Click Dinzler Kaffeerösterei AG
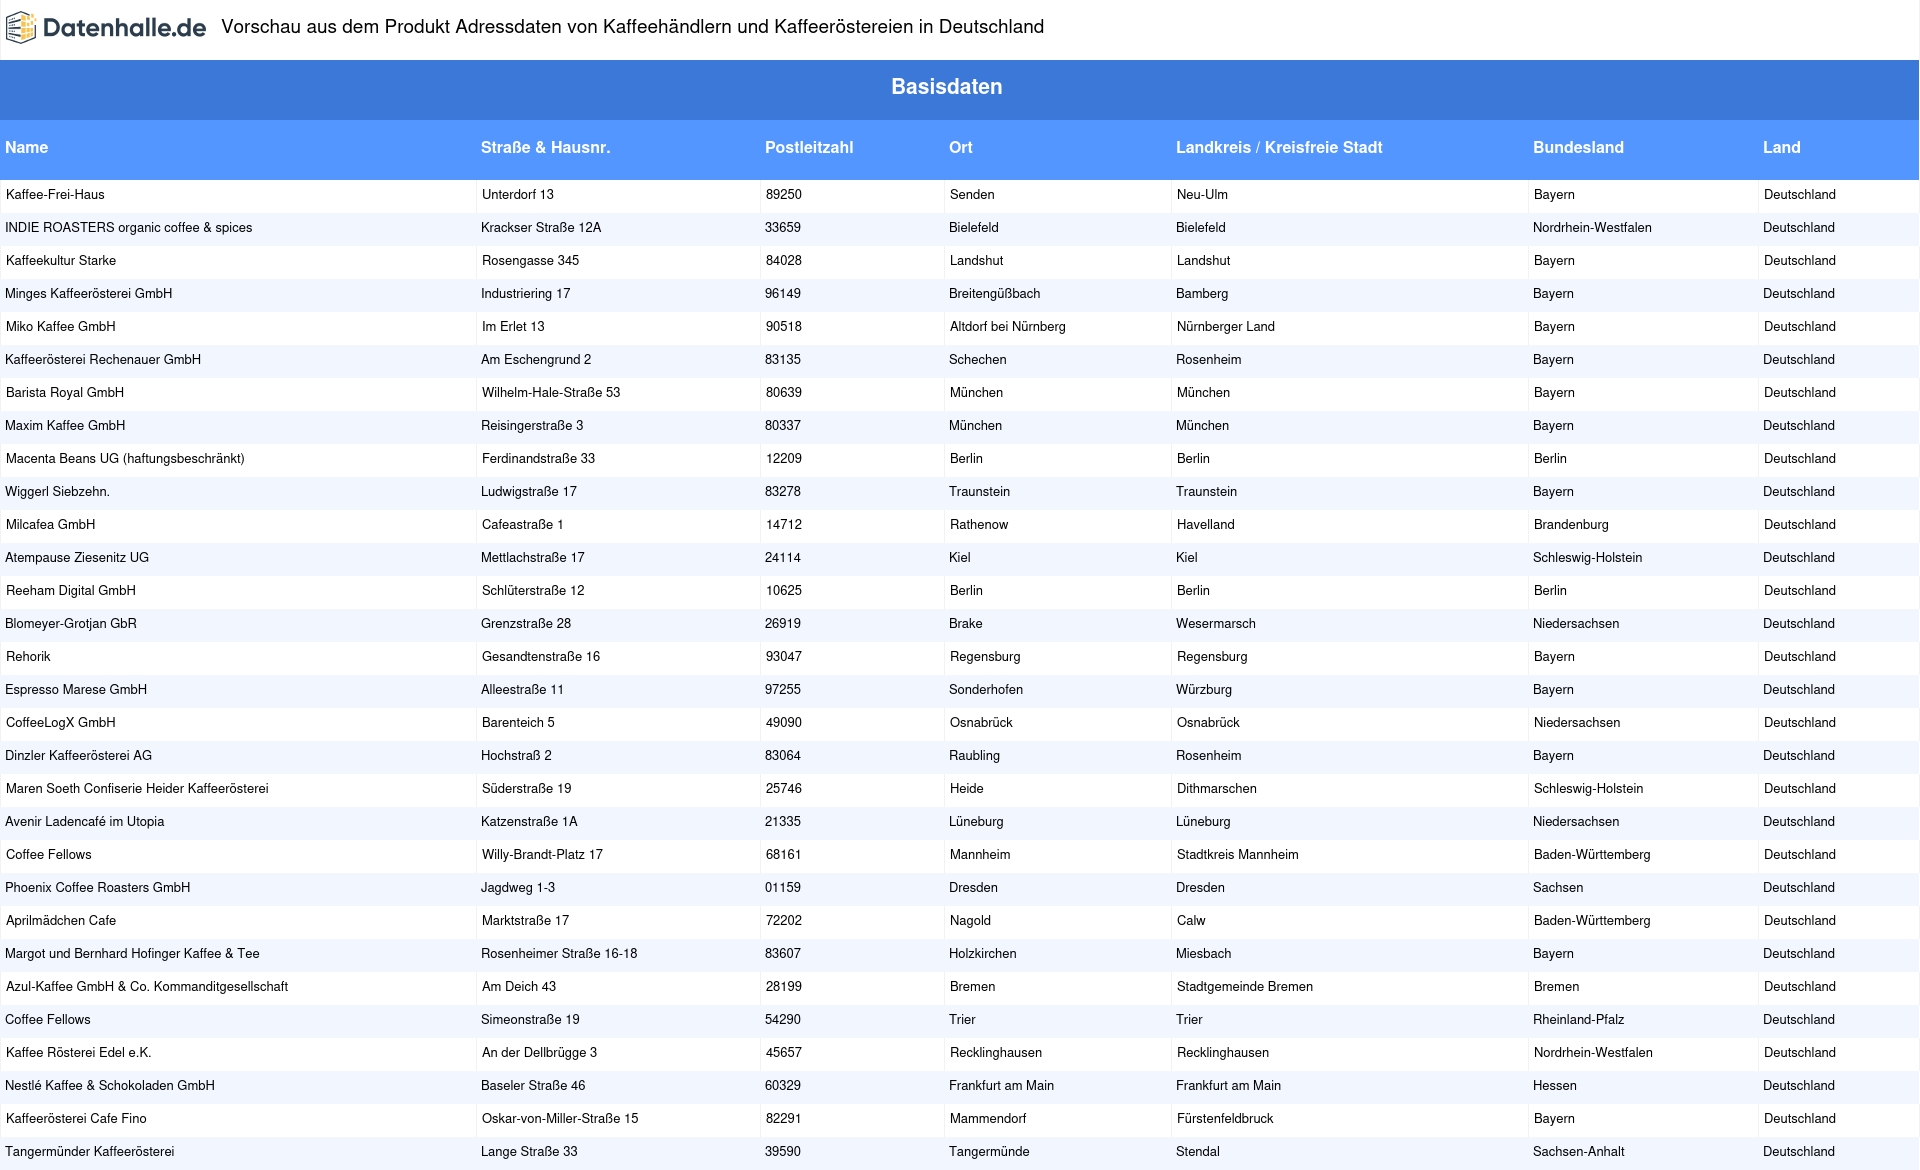 point(79,756)
